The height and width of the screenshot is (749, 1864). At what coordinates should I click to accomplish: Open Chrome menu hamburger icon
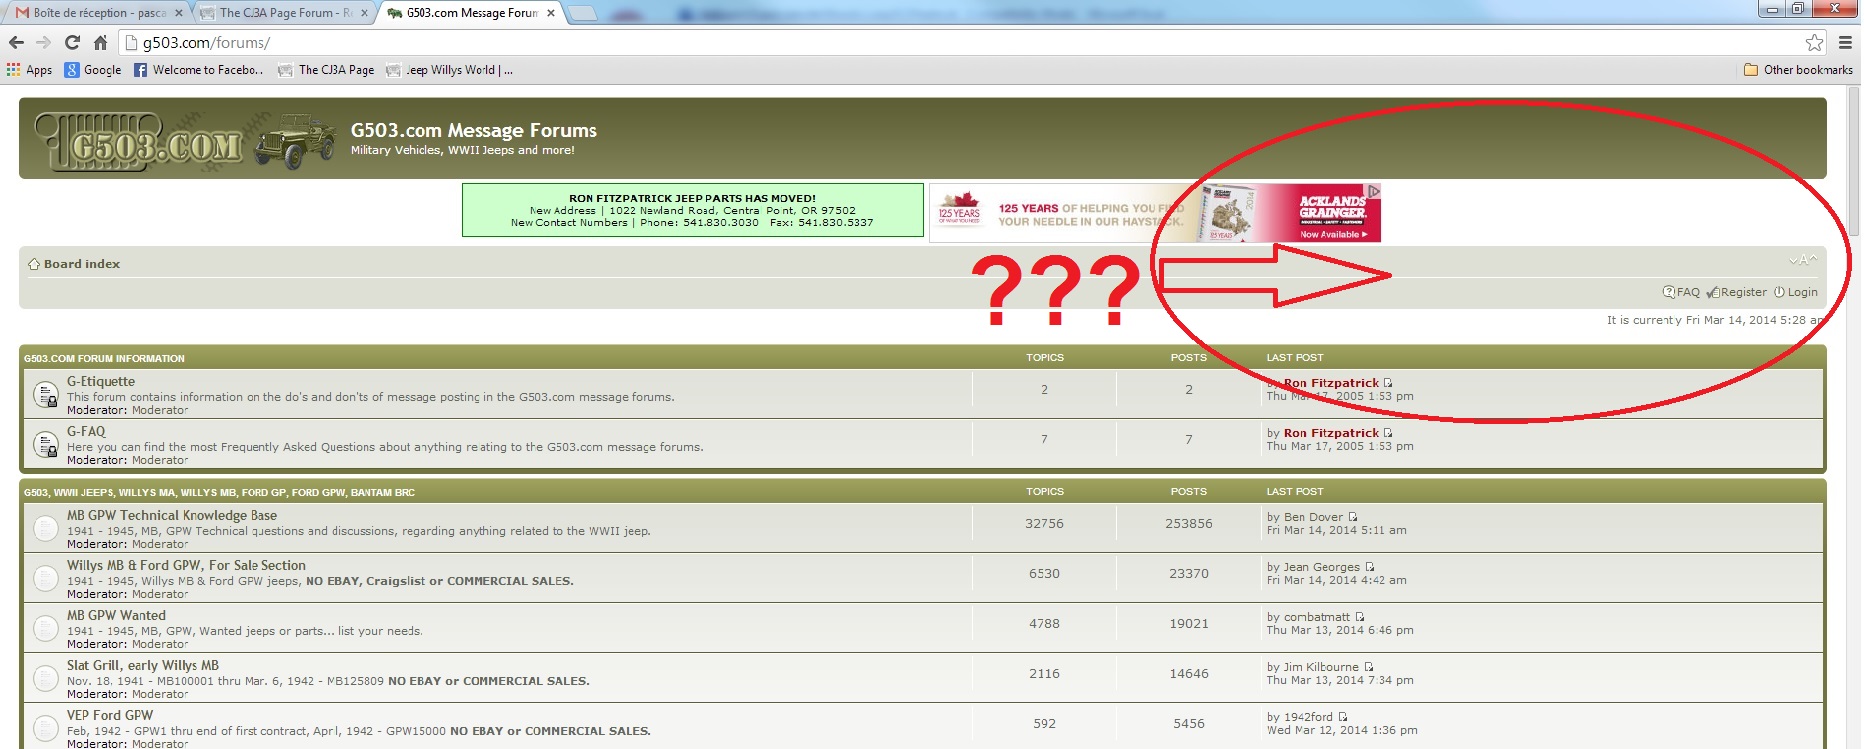pos(1845,42)
